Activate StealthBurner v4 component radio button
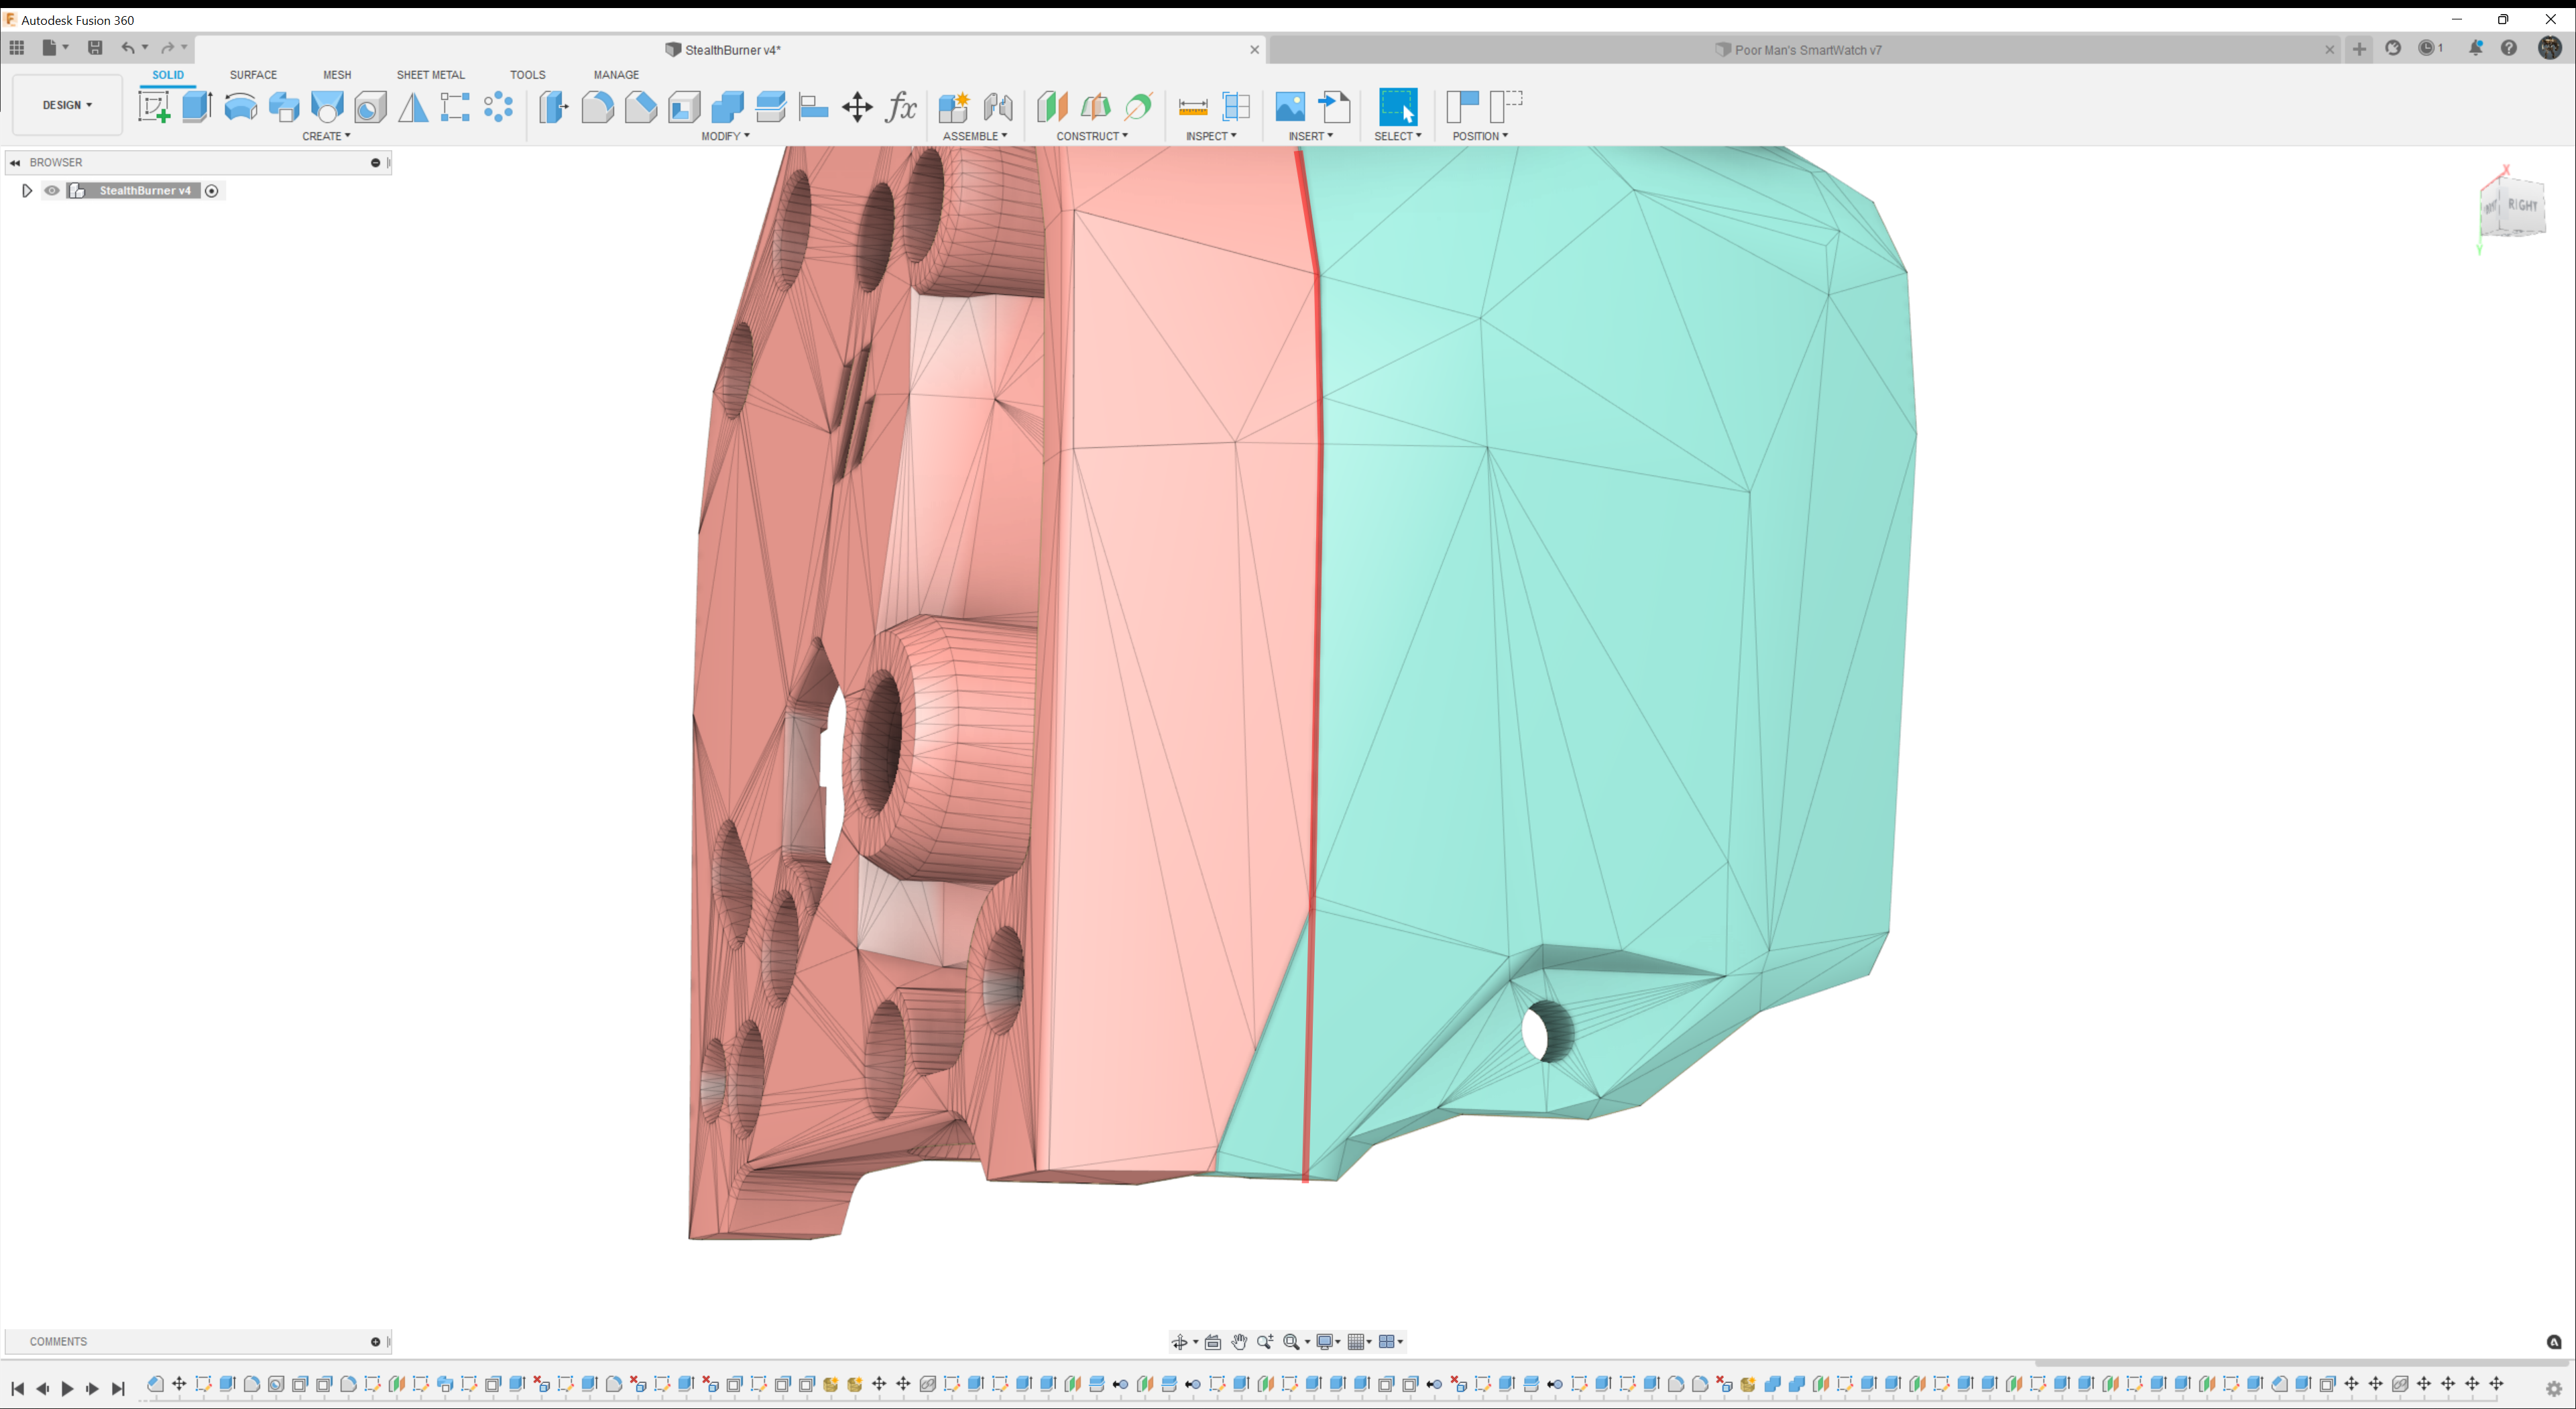The image size is (2576, 1409). 212,191
